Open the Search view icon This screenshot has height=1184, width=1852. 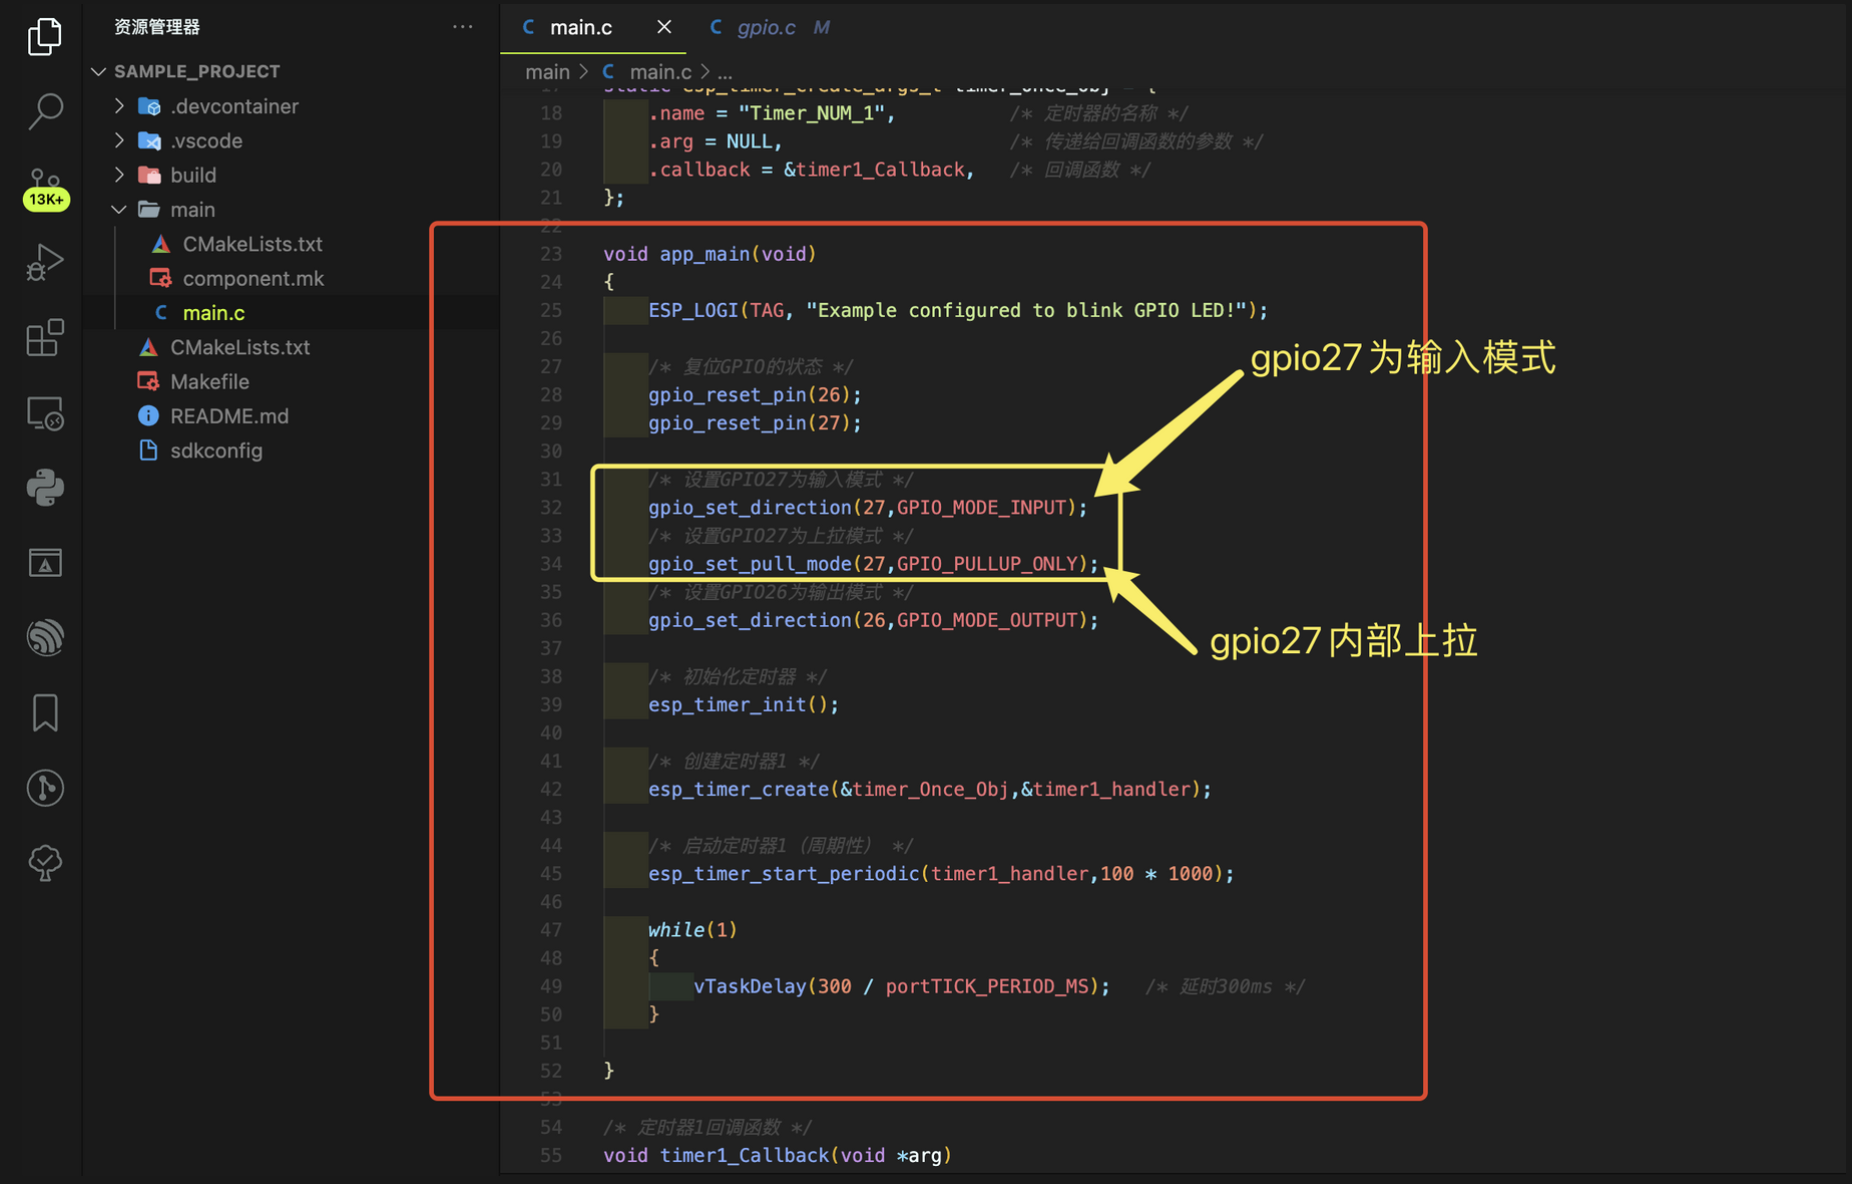tap(45, 111)
